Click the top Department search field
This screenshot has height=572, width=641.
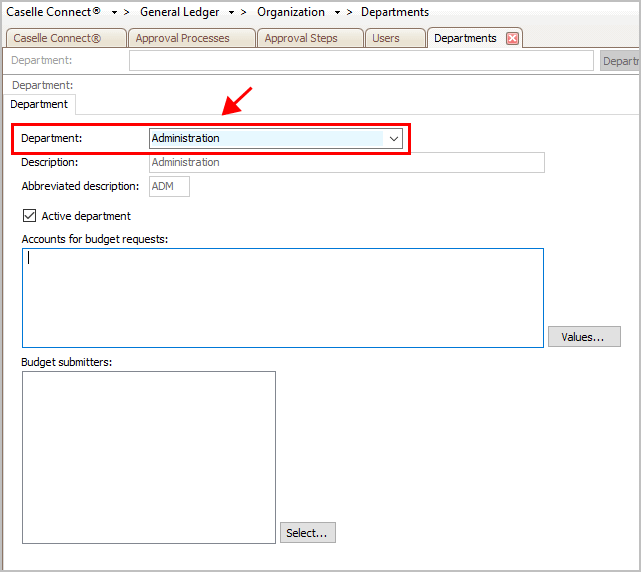click(361, 61)
